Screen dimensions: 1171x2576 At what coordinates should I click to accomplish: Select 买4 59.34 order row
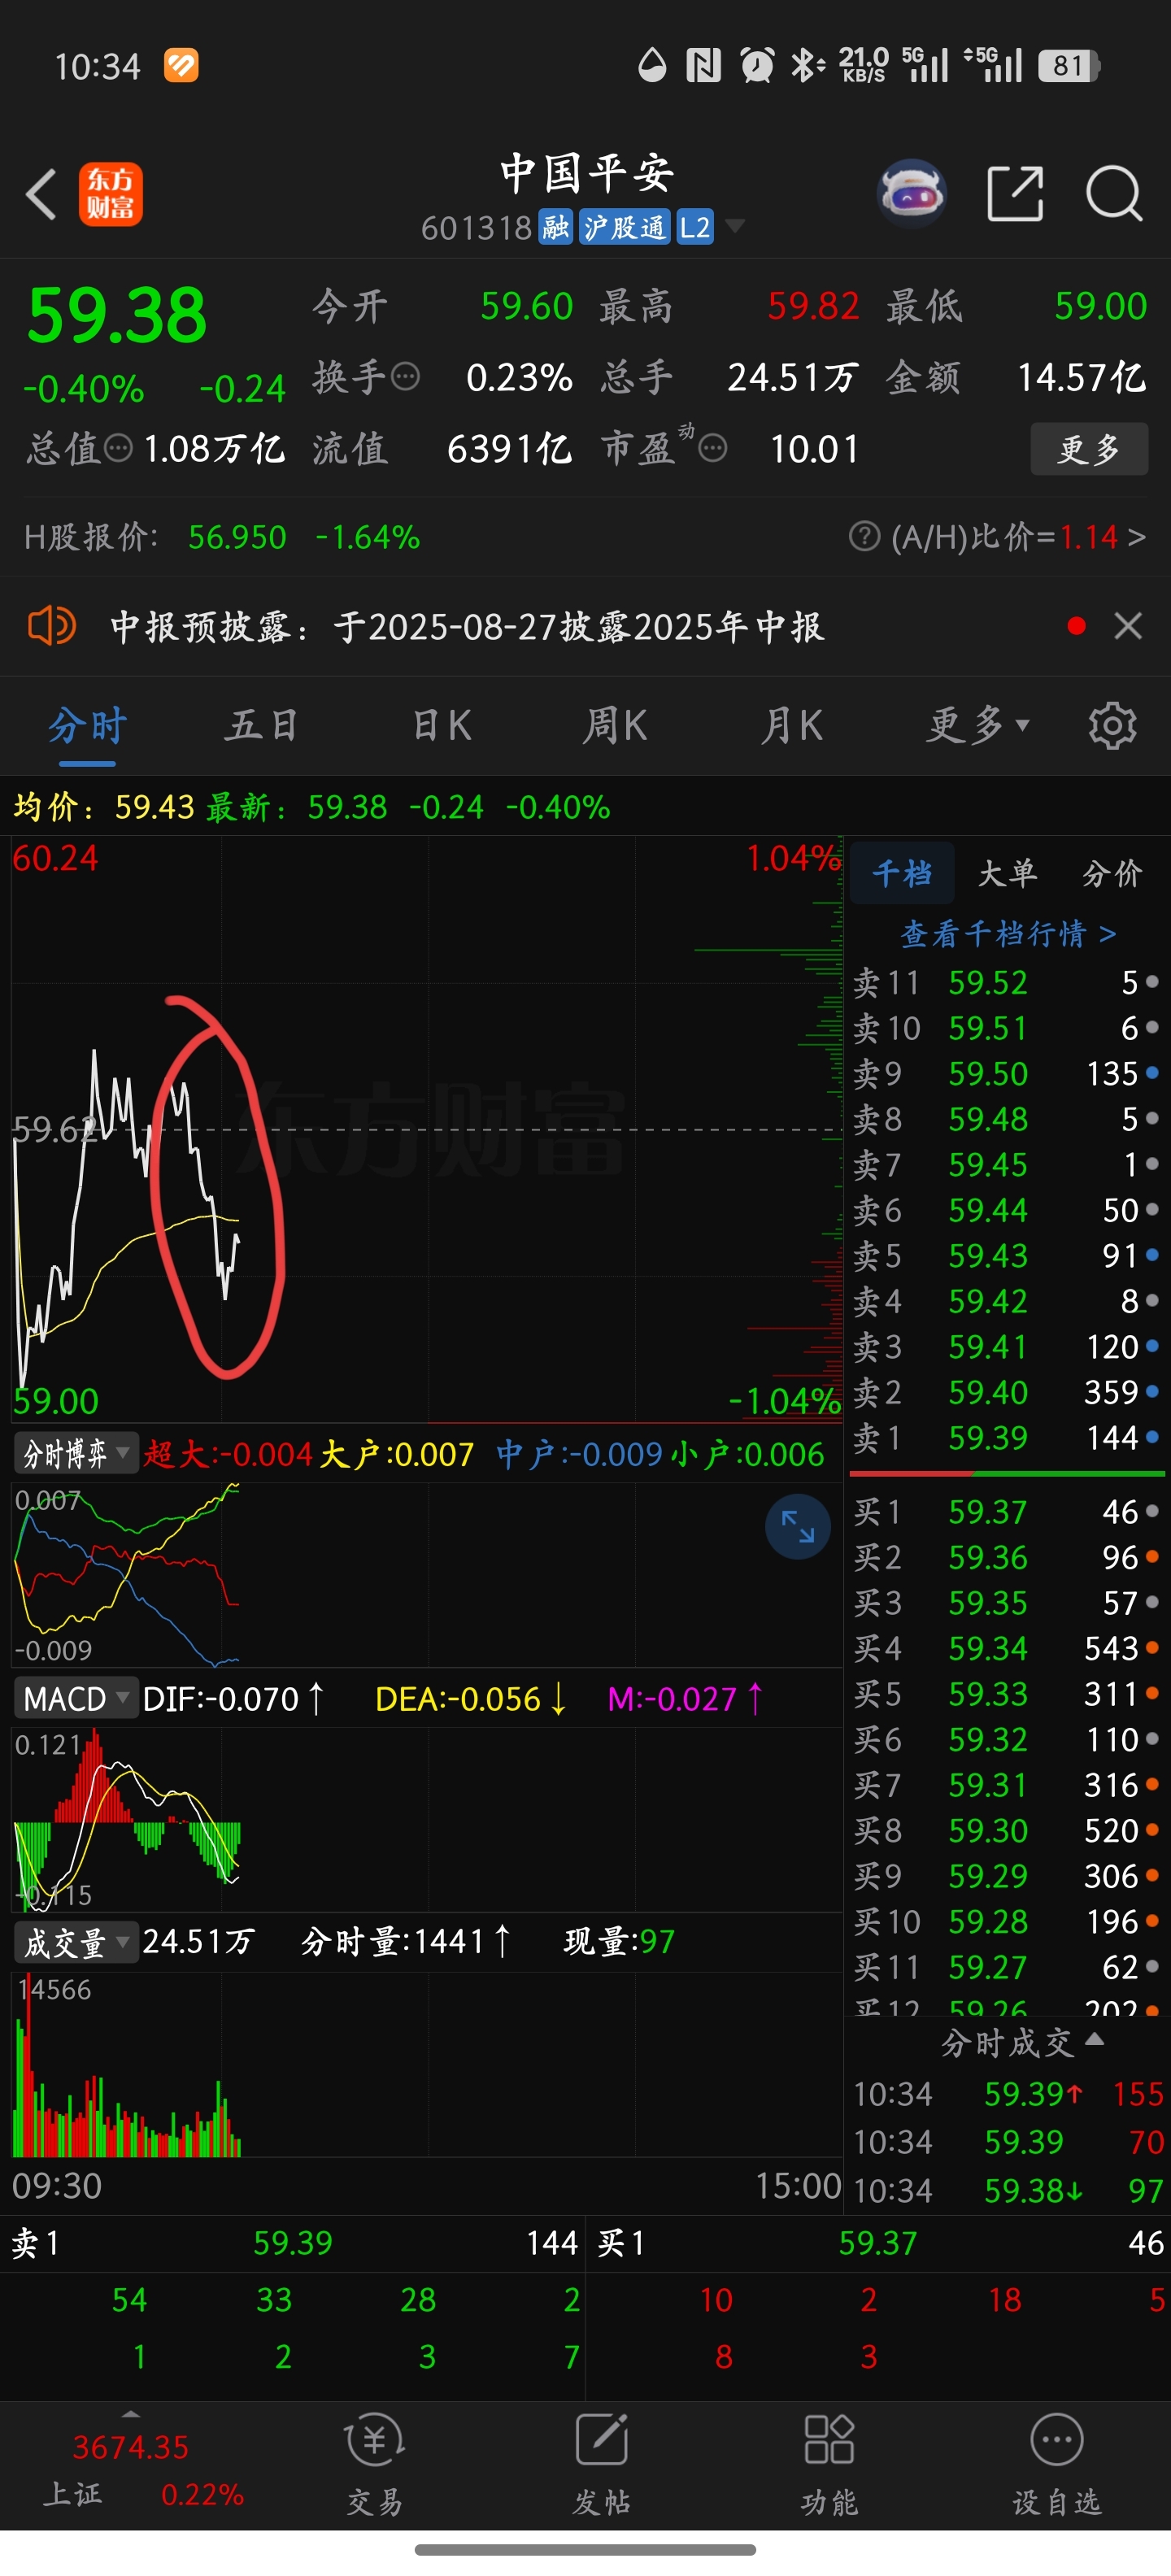1006,1647
